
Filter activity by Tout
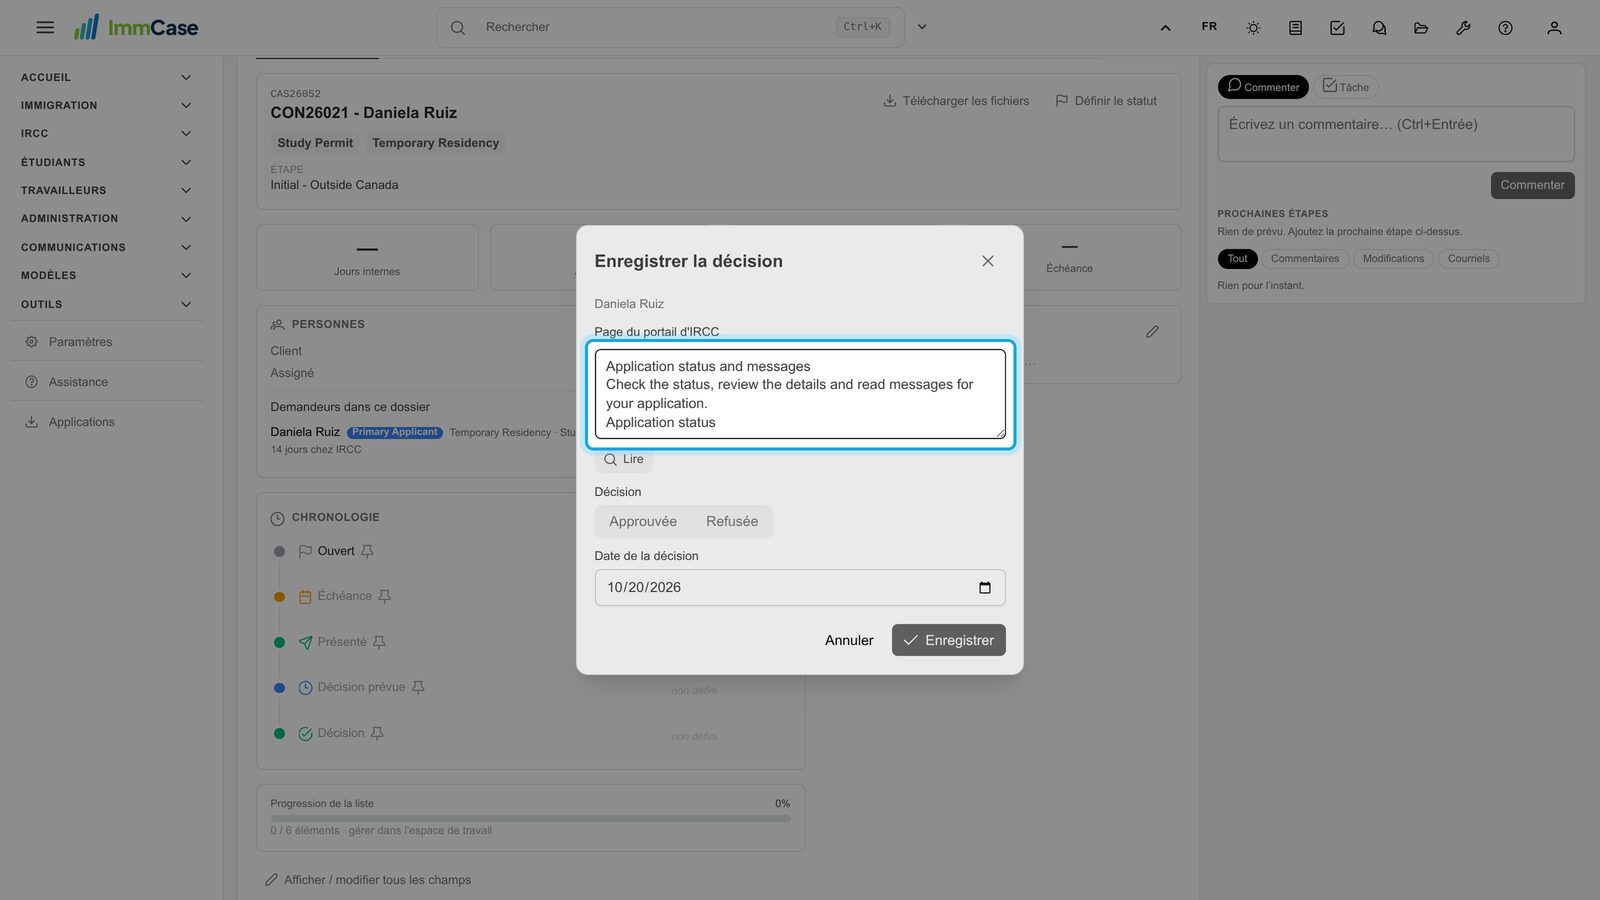[x=1238, y=259]
